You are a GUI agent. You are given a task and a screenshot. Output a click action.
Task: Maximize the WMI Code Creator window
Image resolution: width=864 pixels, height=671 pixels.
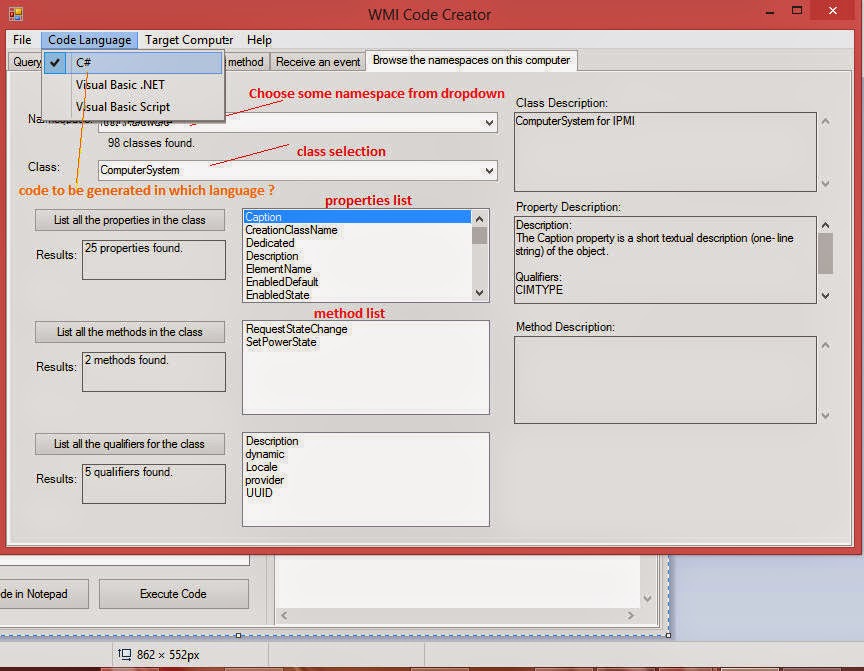pyautogui.click(x=797, y=10)
